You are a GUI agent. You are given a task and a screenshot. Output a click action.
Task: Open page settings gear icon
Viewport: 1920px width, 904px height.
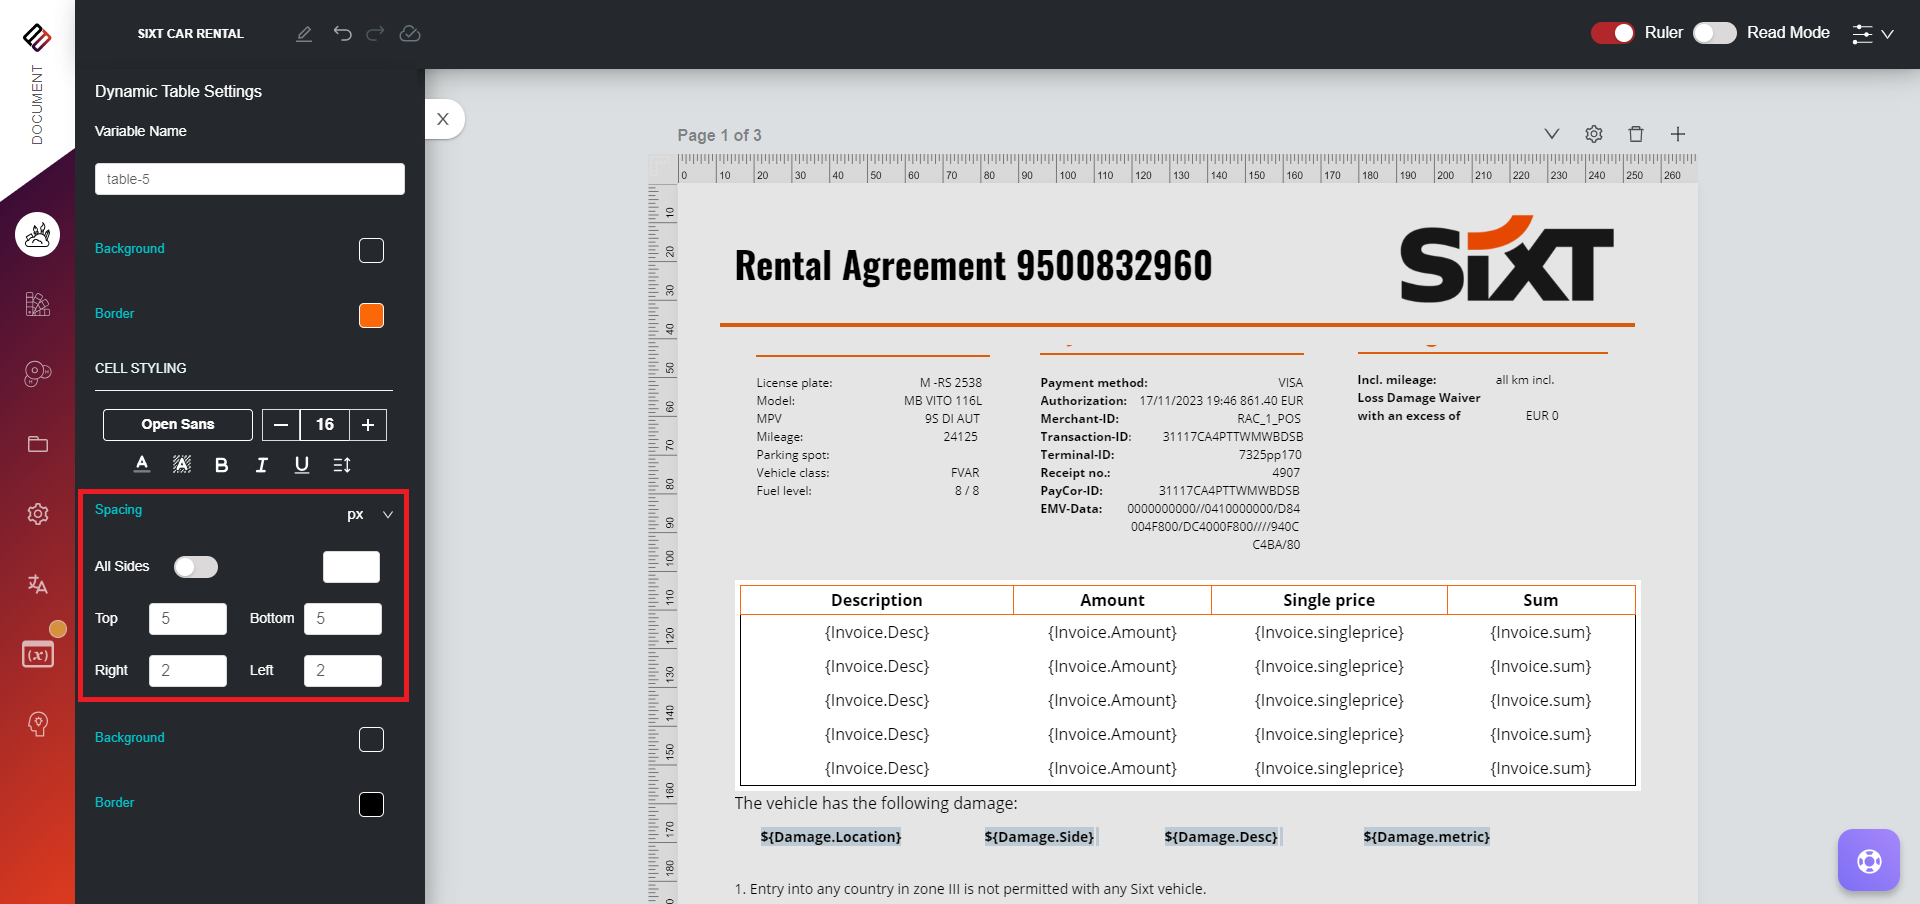(x=1594, y=134)
